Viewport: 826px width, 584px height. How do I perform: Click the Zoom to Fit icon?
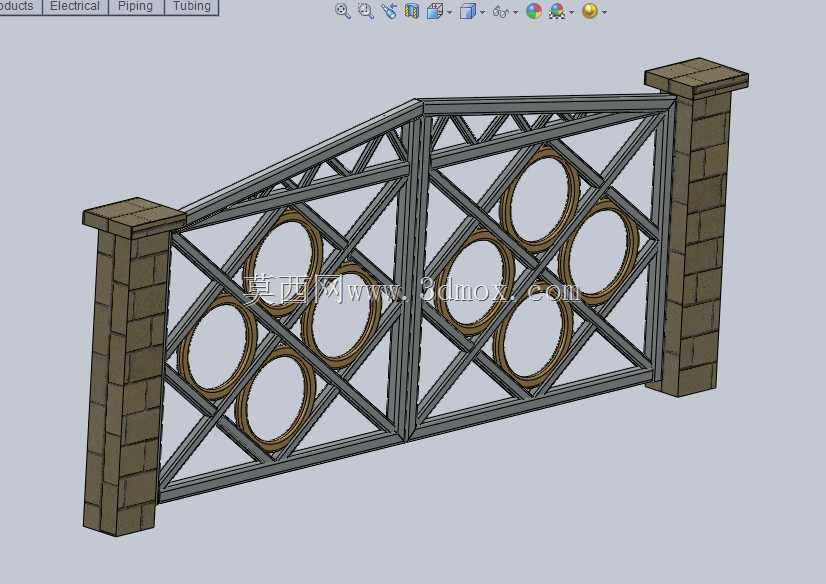[343, 11]
